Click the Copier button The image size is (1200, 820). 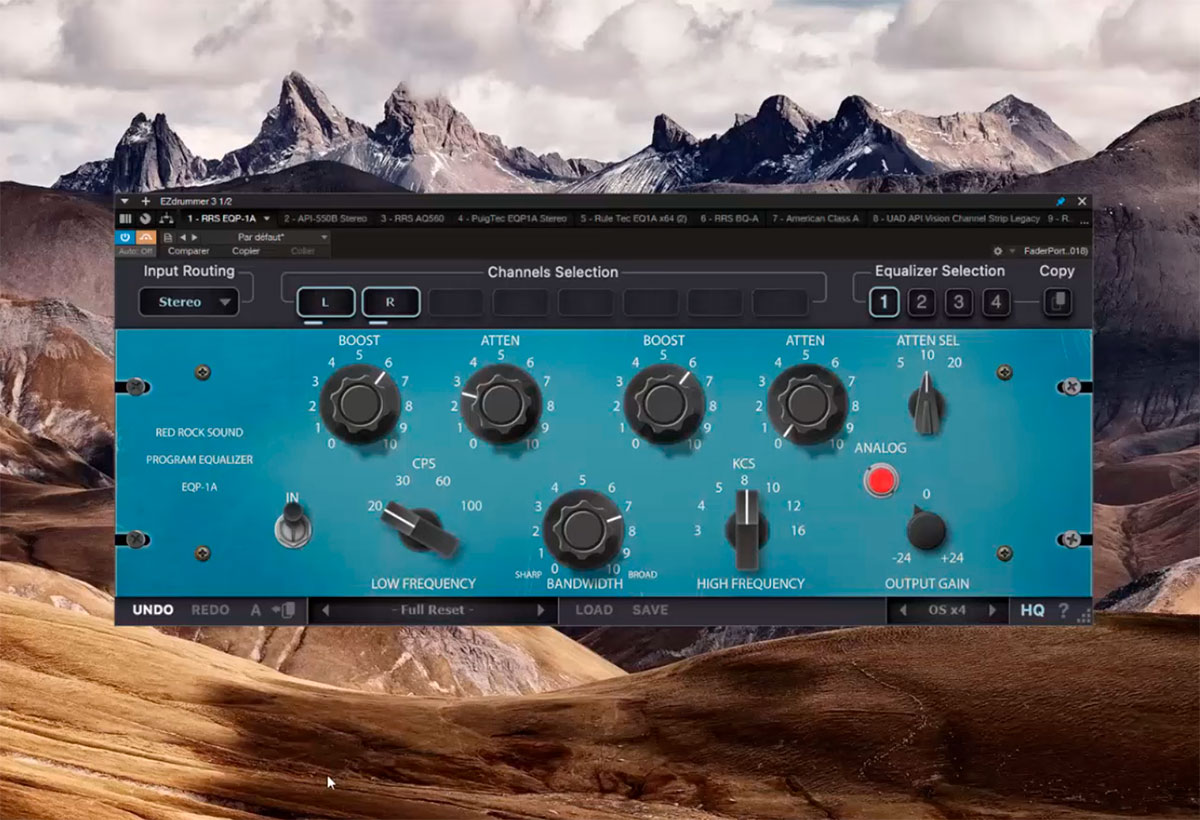246,251
